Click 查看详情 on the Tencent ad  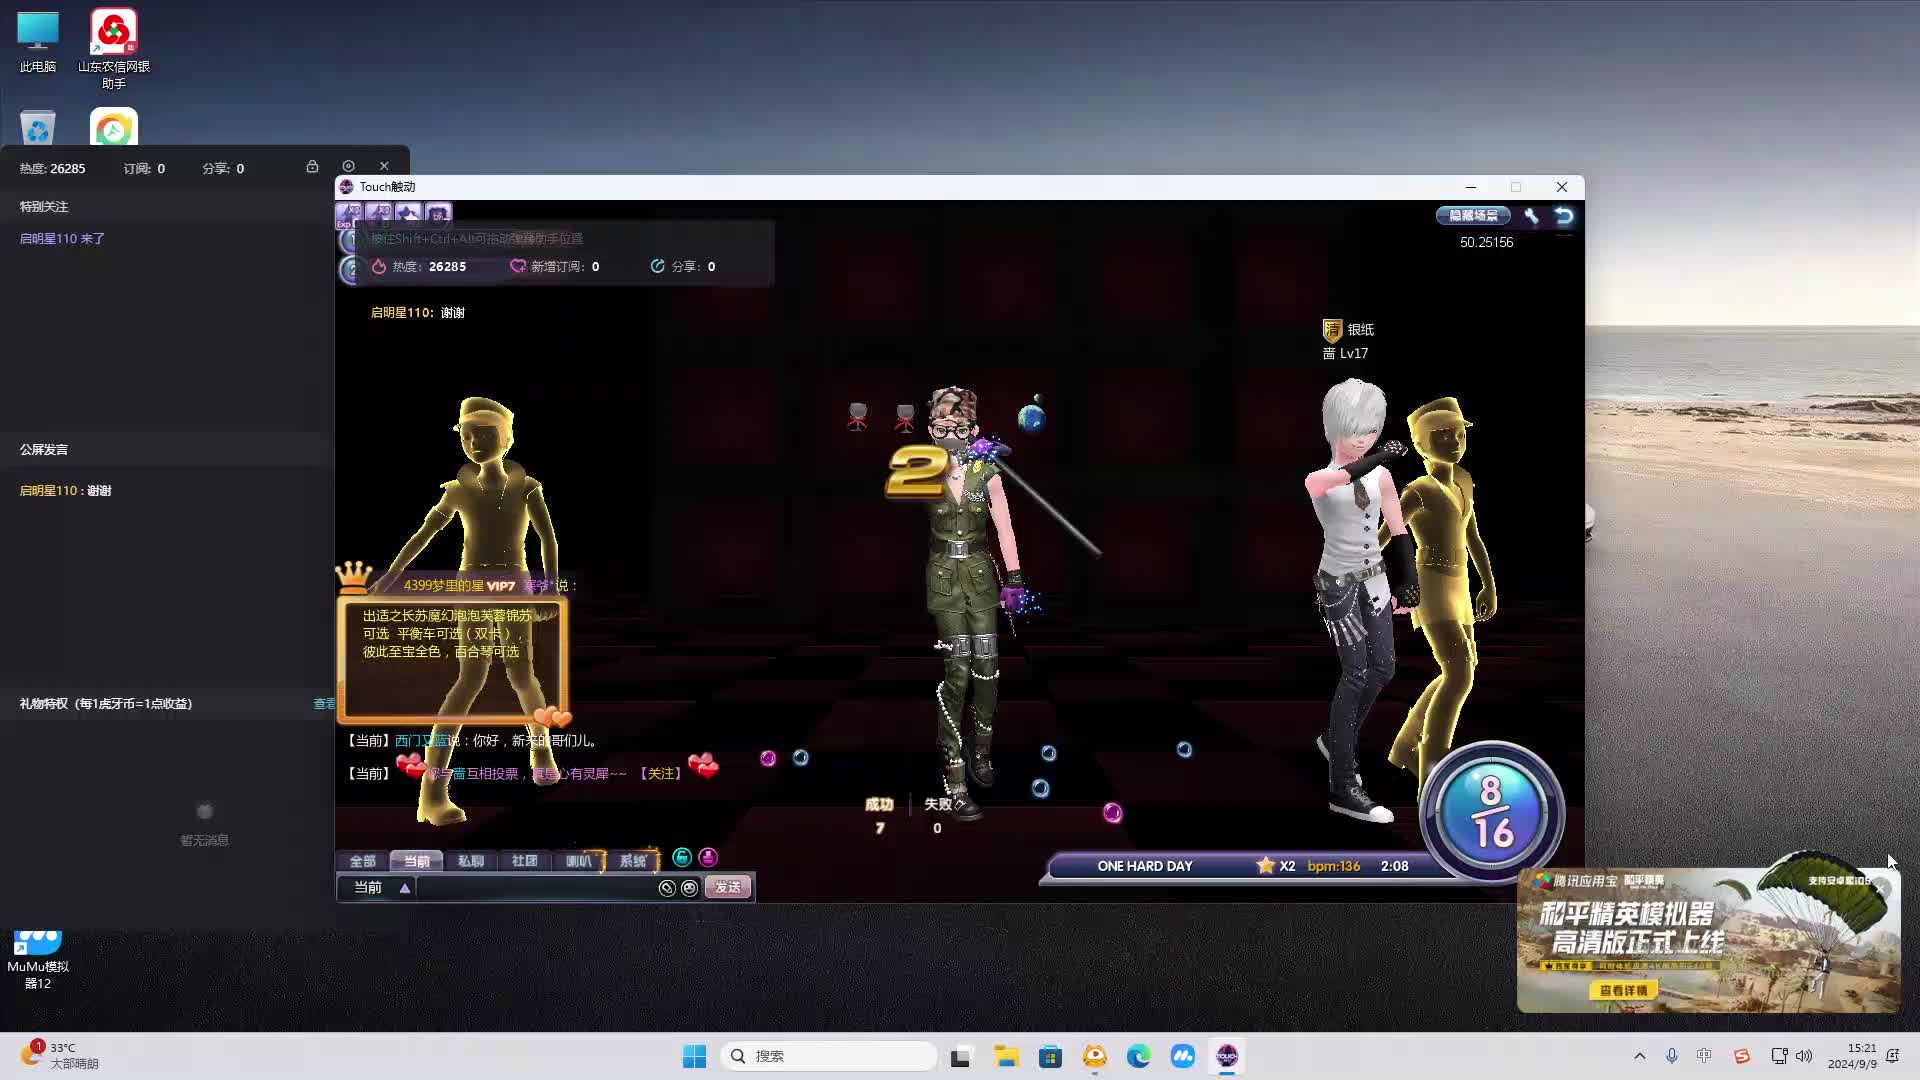coord(1623,990)
